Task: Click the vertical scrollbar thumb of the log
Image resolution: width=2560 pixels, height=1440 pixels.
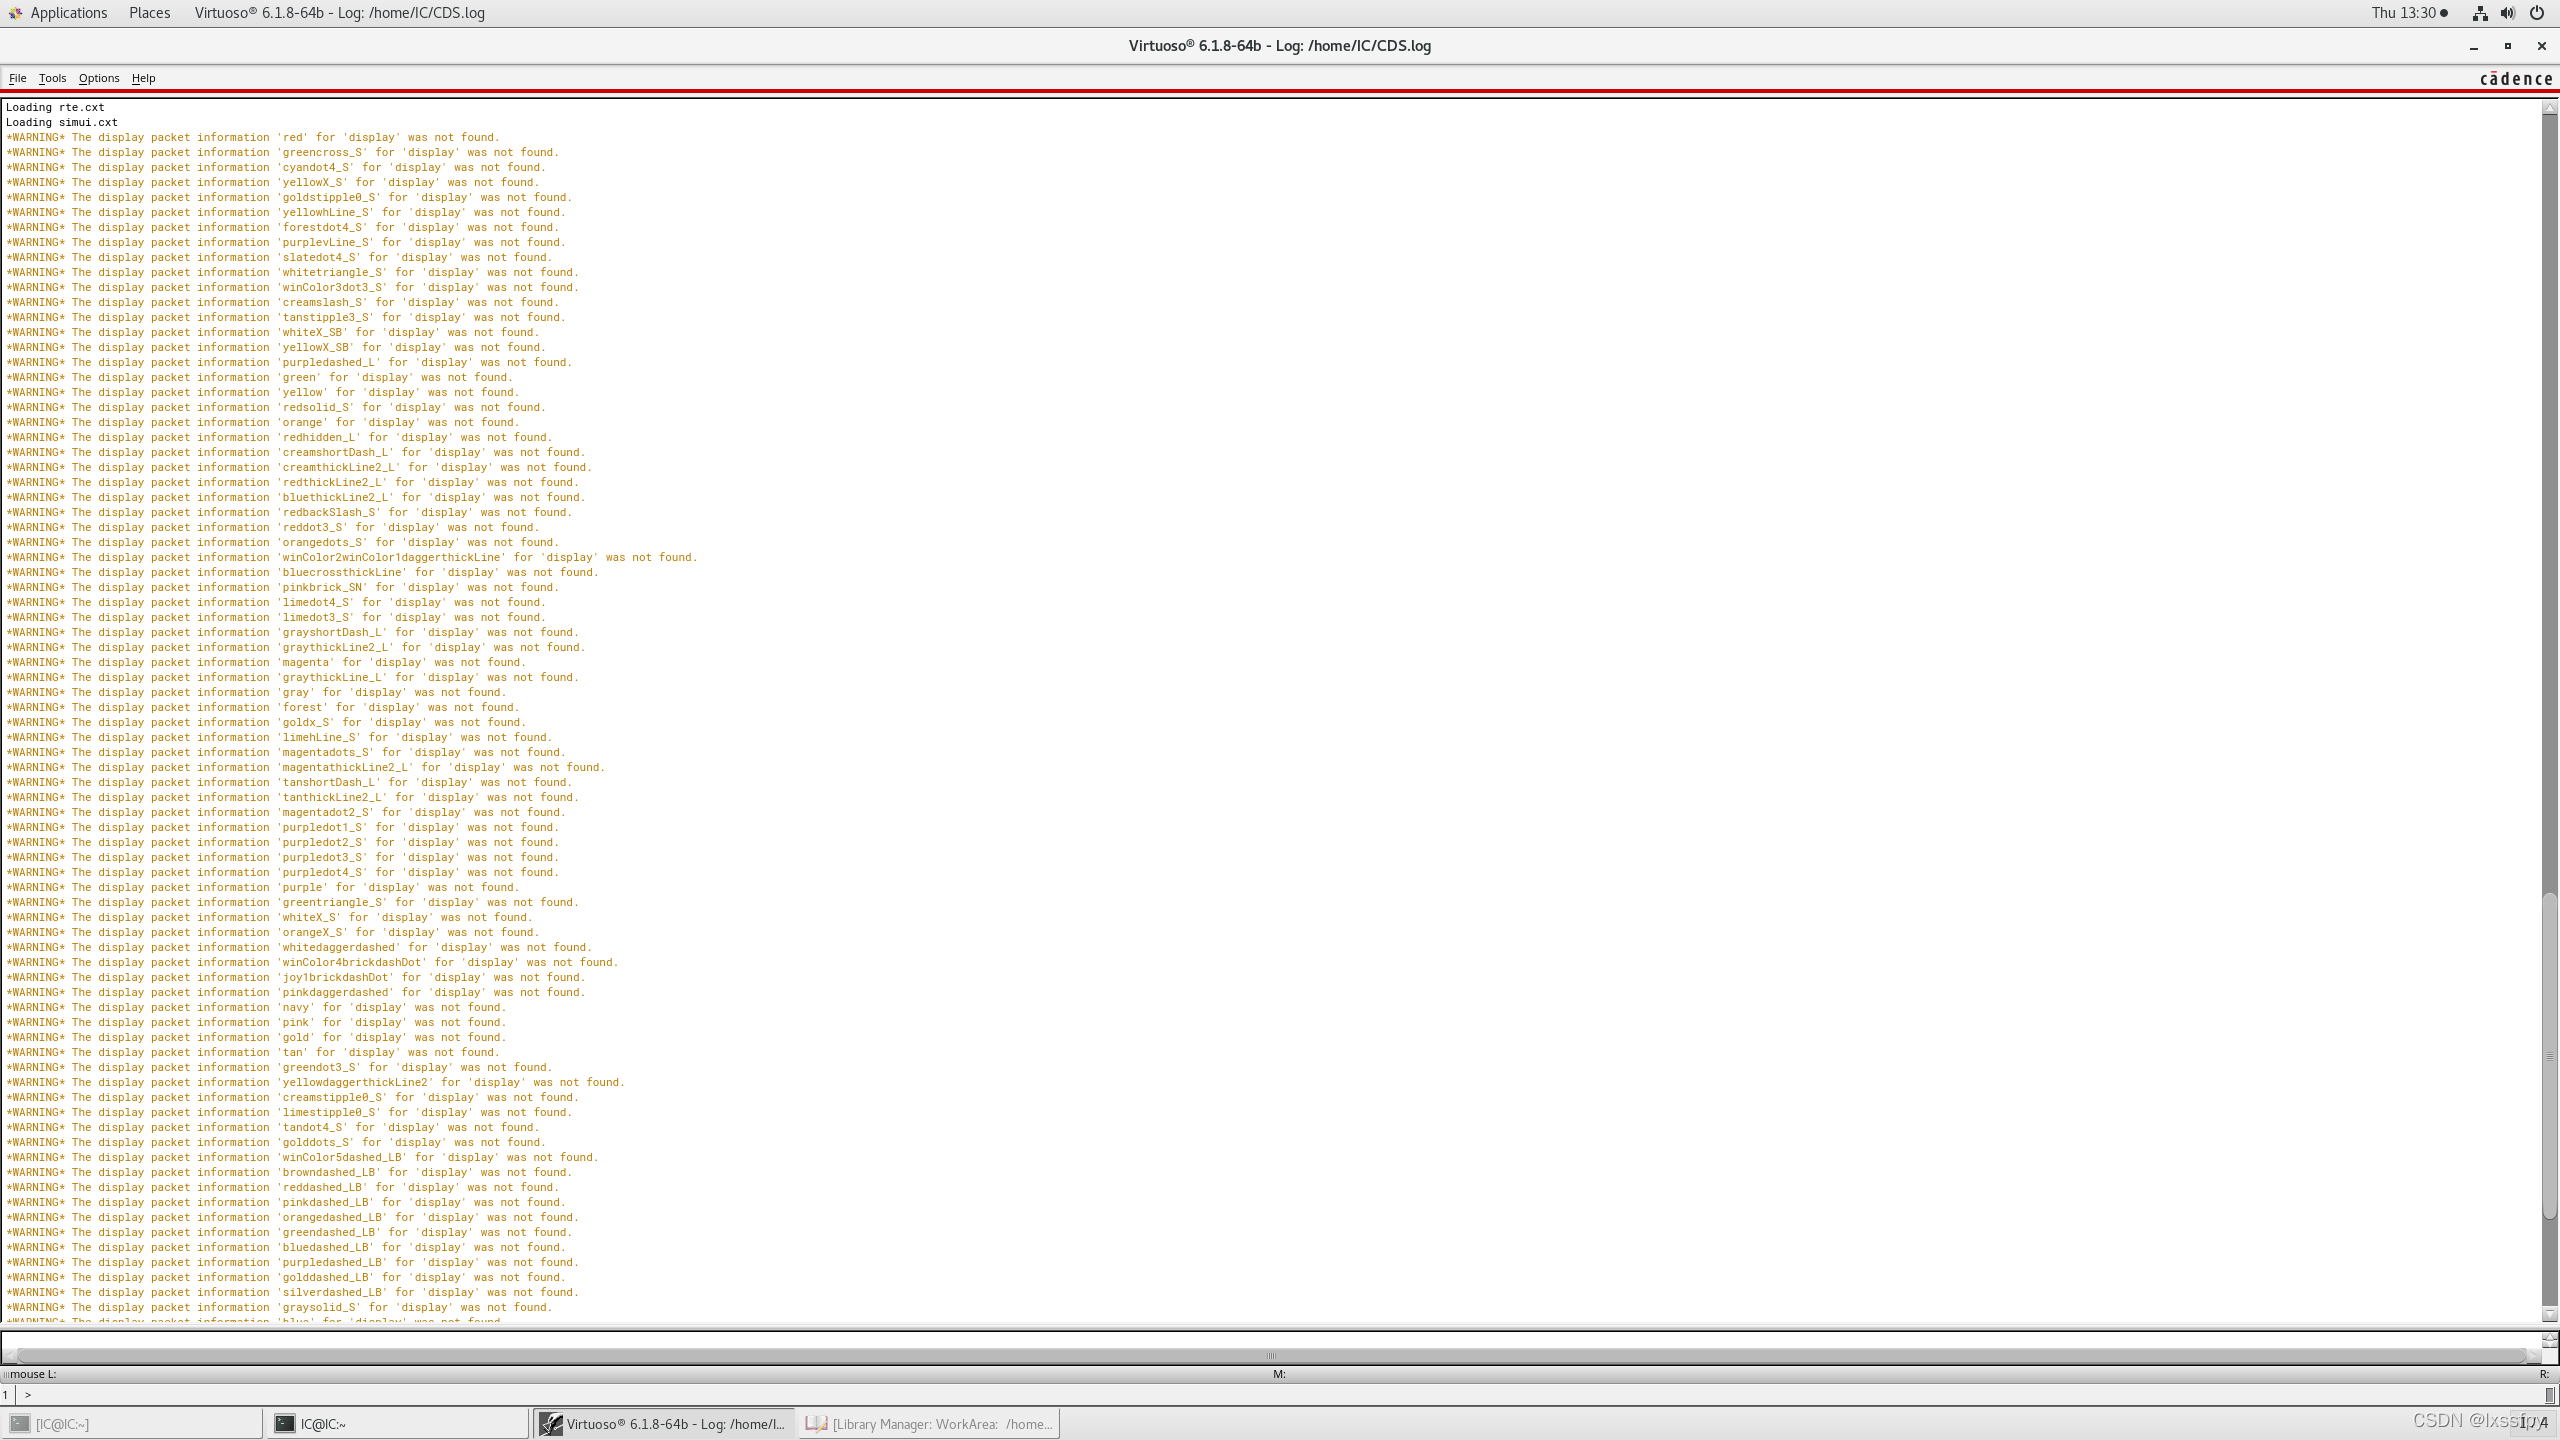Action: point(2550,1055)
